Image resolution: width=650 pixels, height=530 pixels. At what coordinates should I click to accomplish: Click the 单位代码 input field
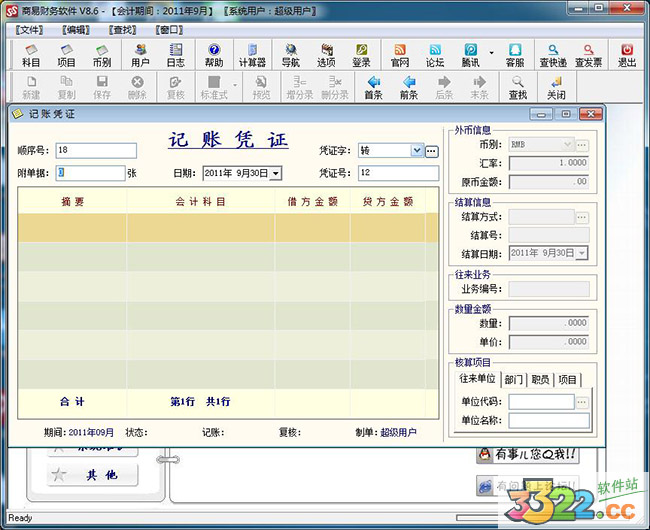(541, 402)
